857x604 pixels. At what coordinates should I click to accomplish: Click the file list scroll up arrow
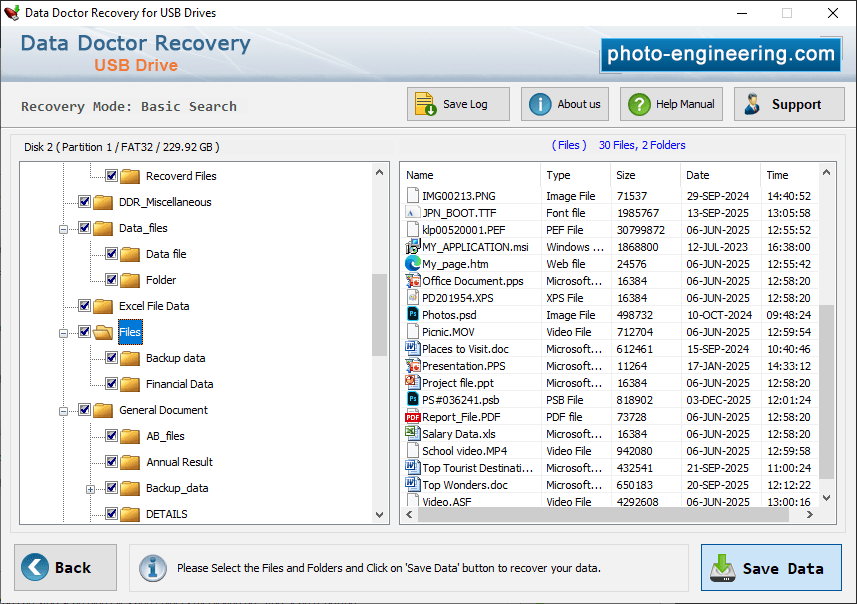pos(826,173)
